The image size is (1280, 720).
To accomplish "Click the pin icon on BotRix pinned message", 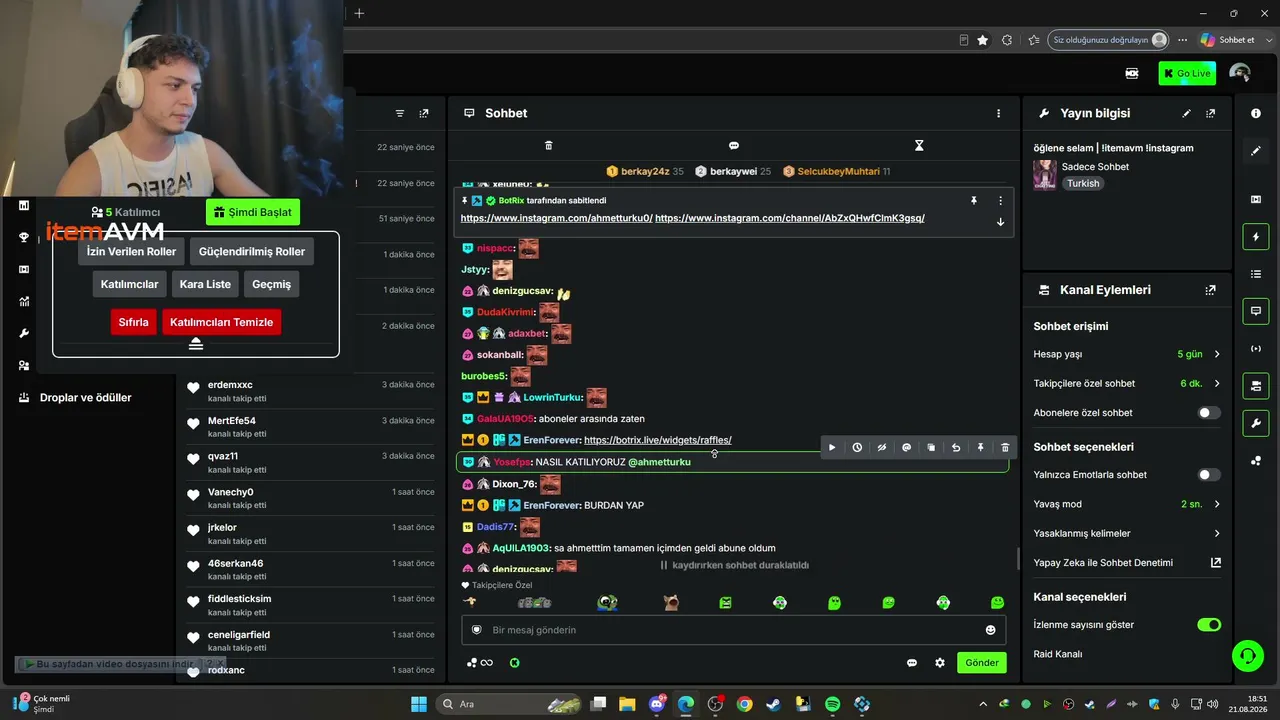I will click(x=974, y=201).
